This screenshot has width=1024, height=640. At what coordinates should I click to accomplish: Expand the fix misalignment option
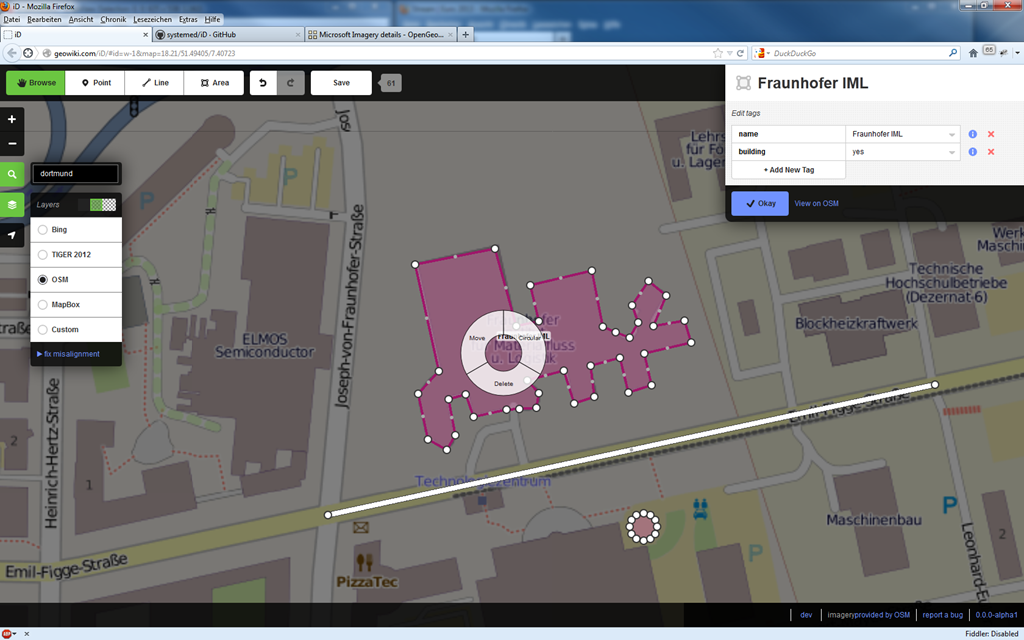[x=68, y=354]
